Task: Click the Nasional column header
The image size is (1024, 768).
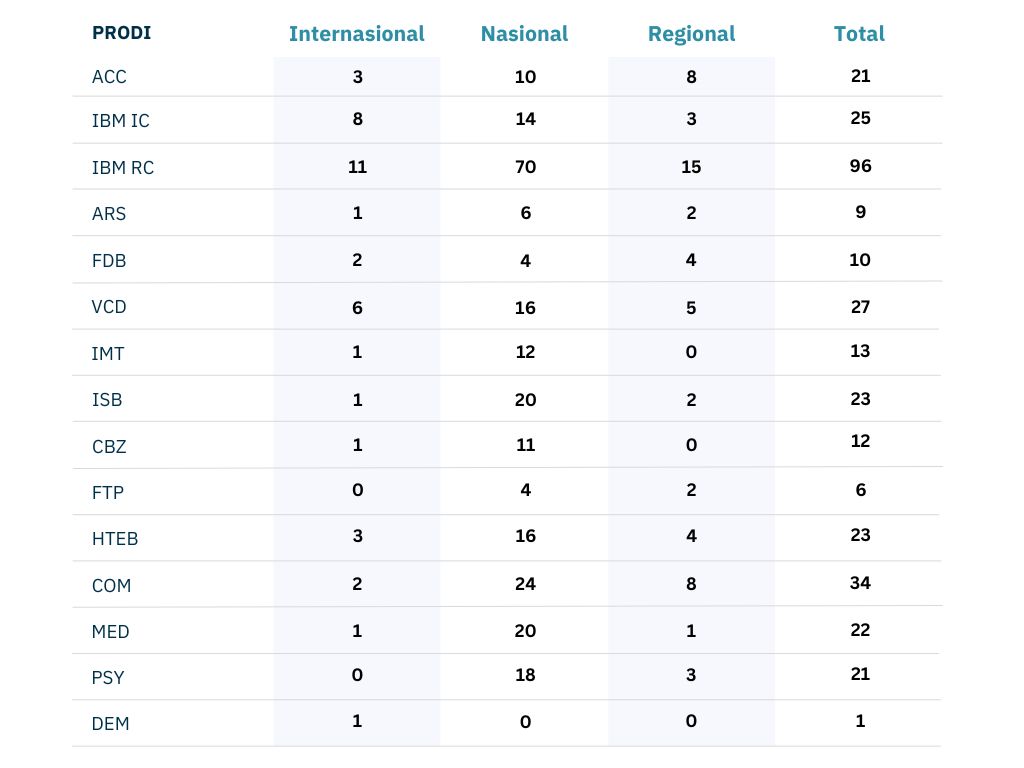Action: [x=524, y=34]
